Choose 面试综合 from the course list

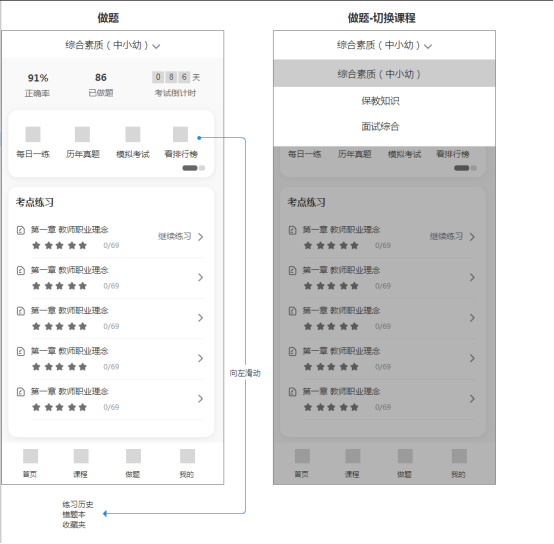[380, 126]
